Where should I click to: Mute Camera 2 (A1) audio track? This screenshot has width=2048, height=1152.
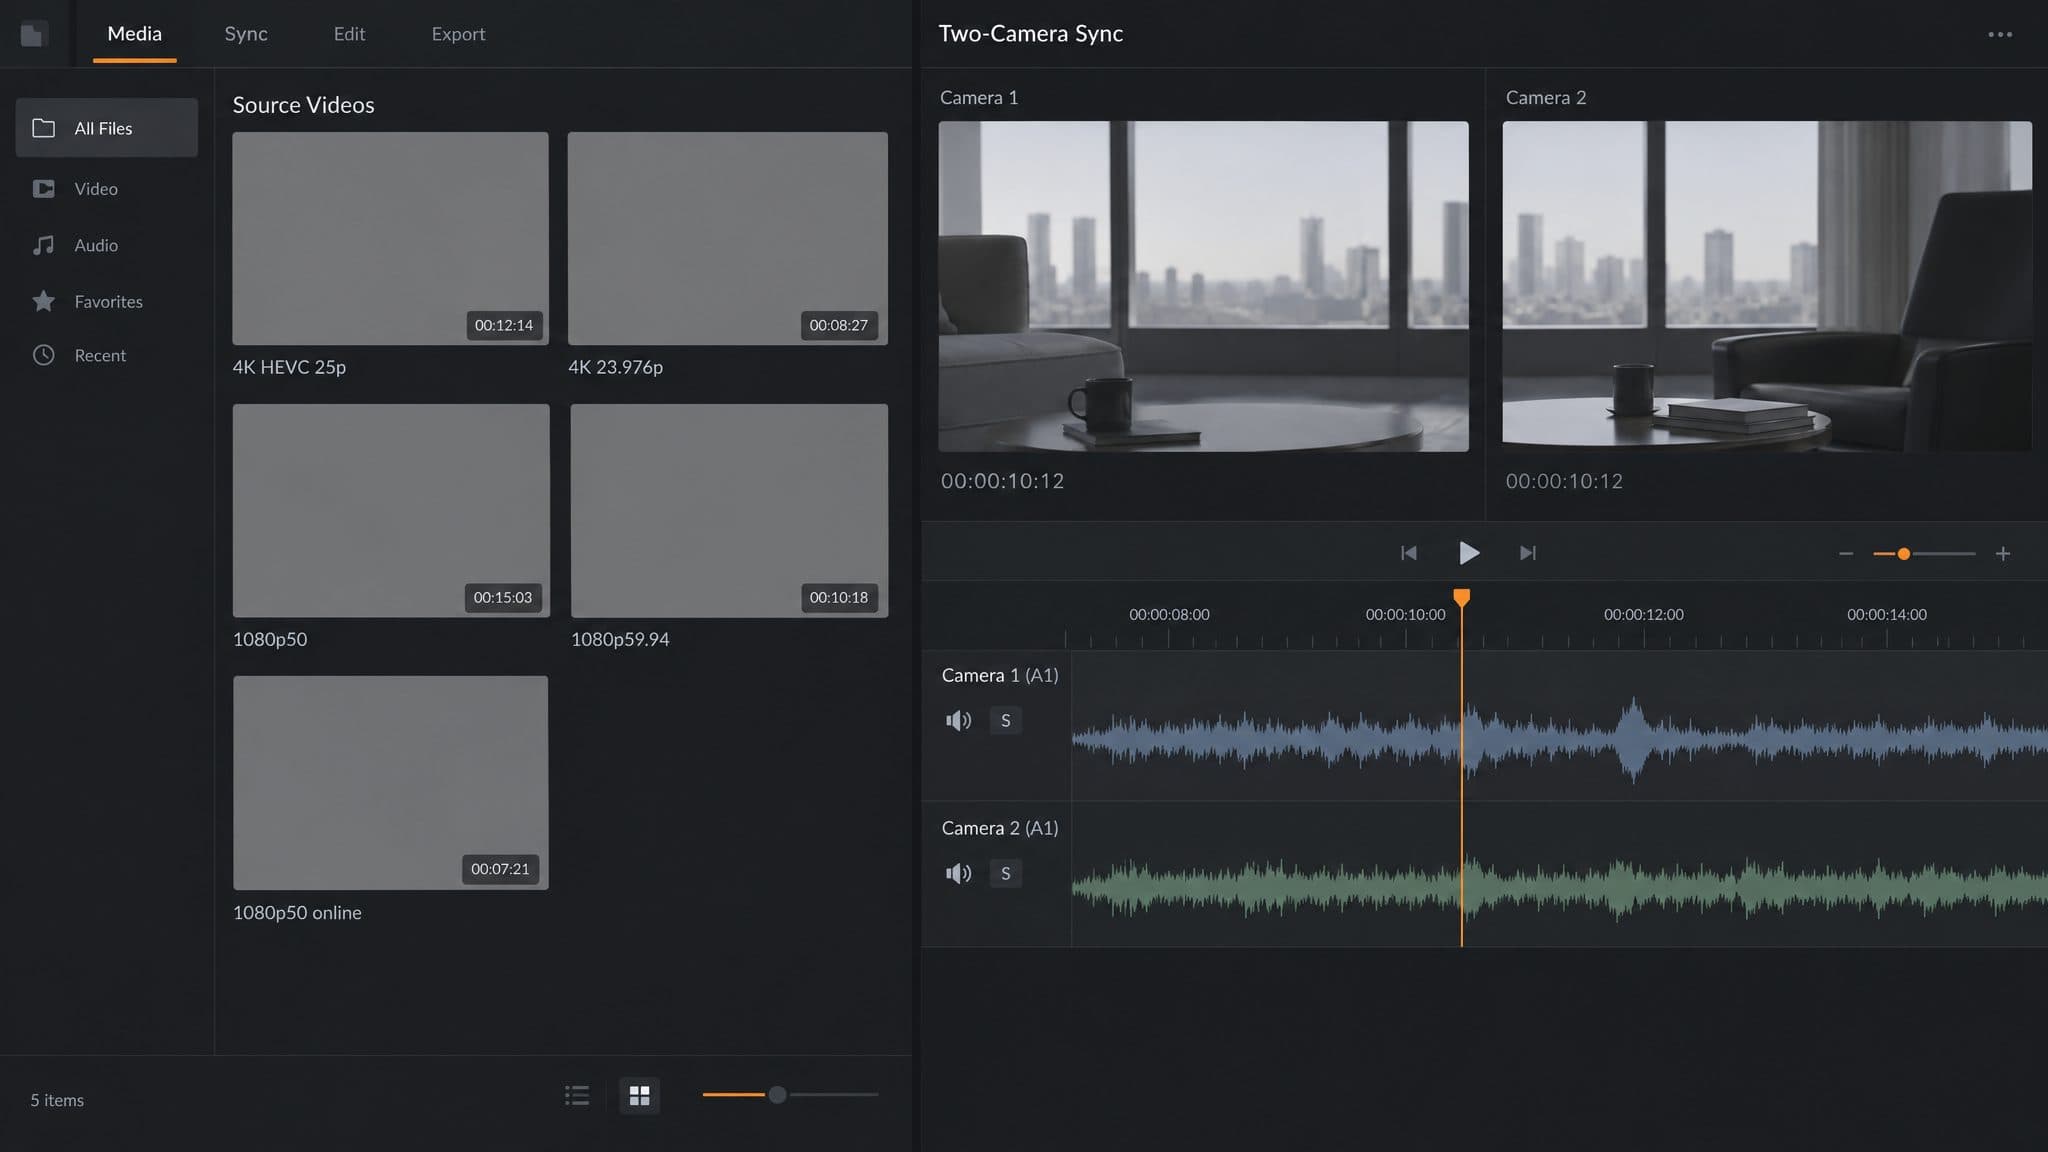[958, 873]
